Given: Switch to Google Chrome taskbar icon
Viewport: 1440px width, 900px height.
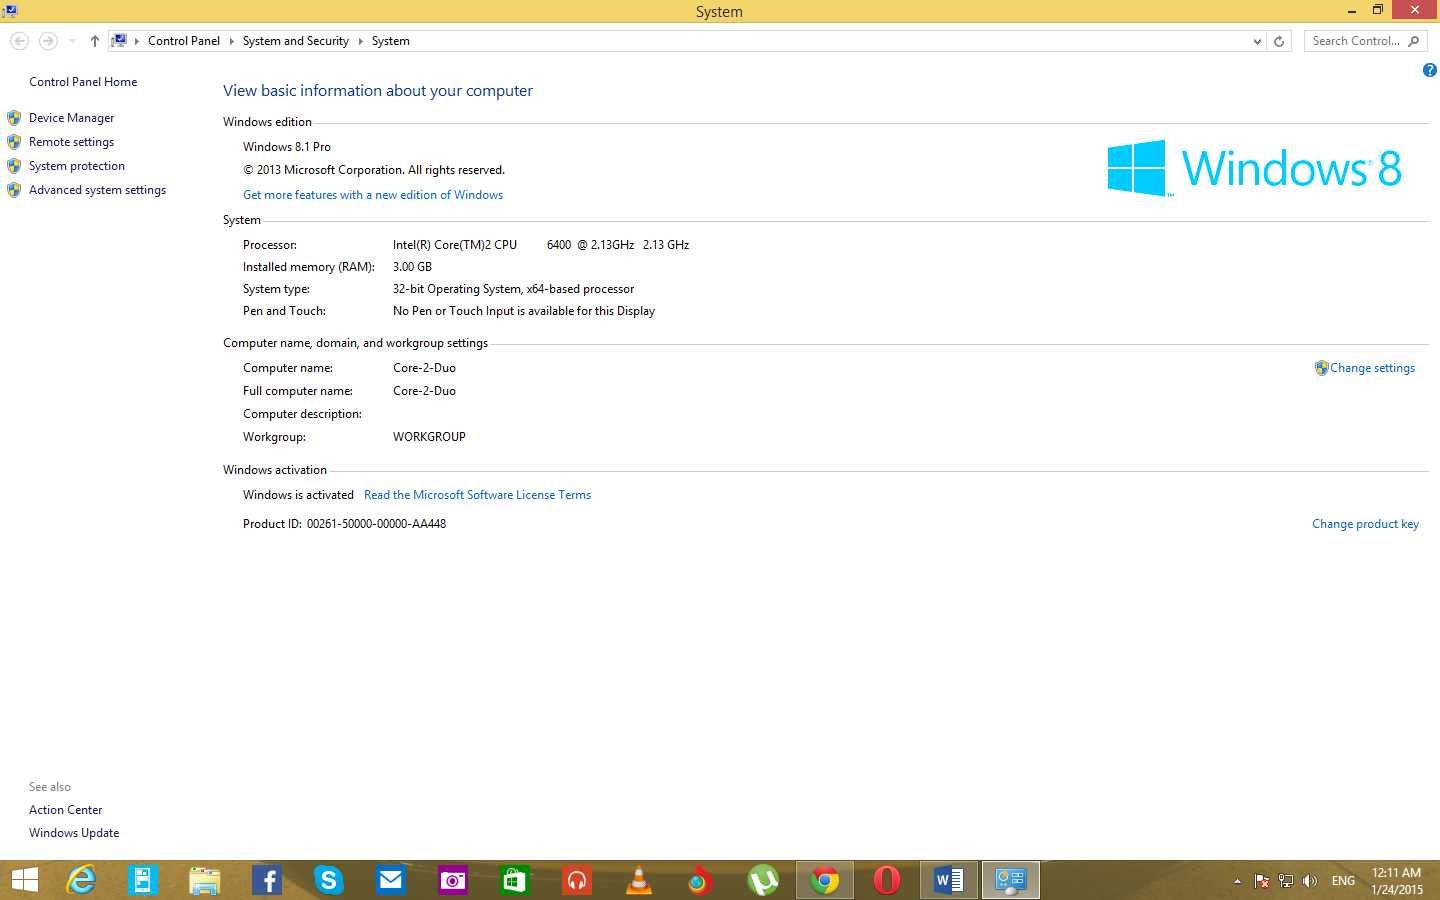Looking at the screenshot, I should (x=825, y=880).
